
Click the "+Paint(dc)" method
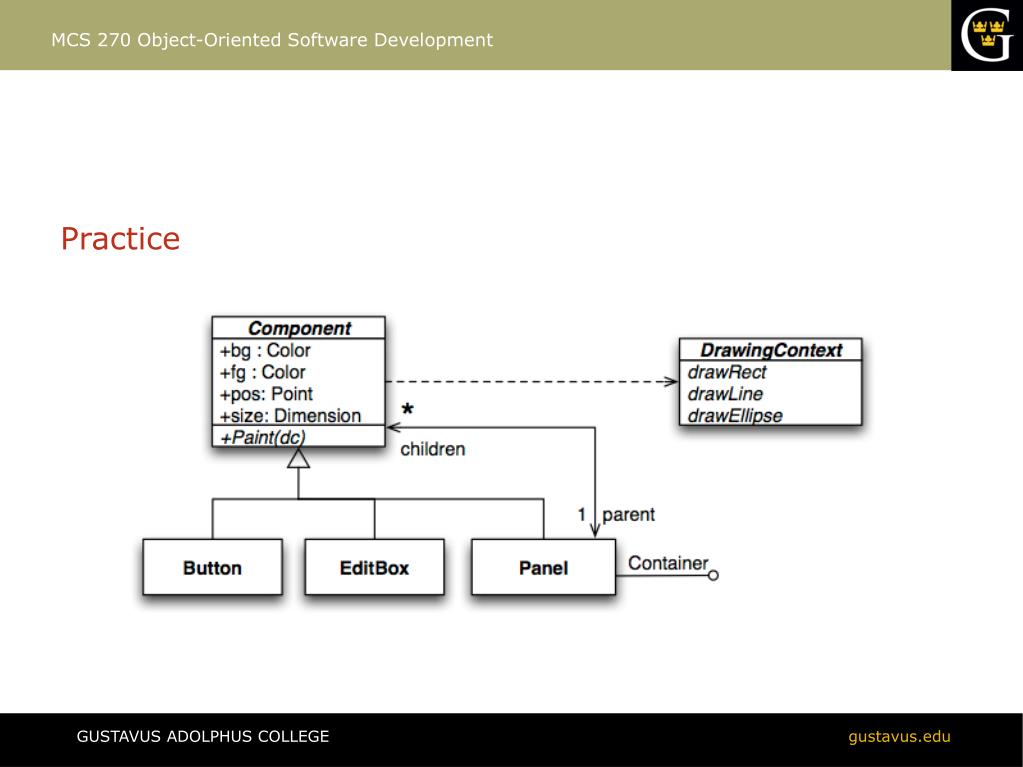tap(263, 437)
